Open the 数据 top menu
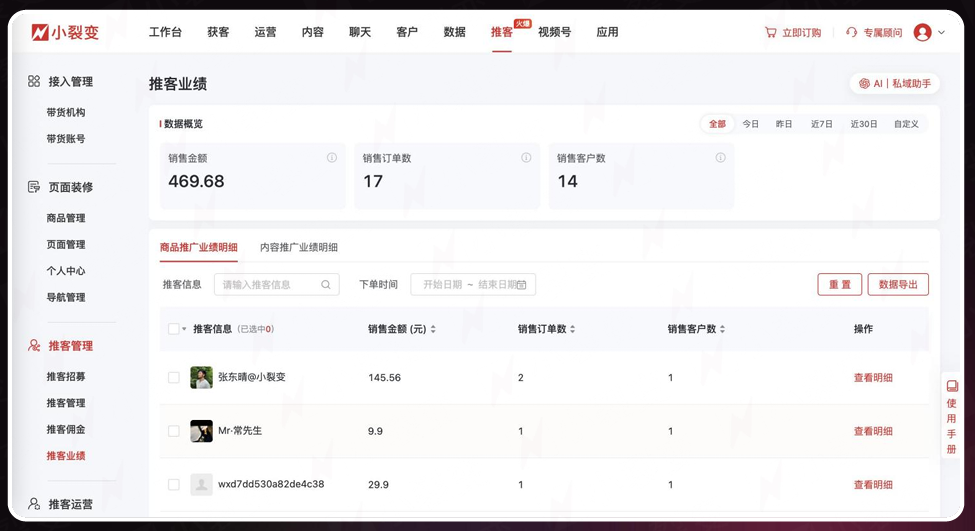Viewport: 975px width, 531px height. coord(454,32)
